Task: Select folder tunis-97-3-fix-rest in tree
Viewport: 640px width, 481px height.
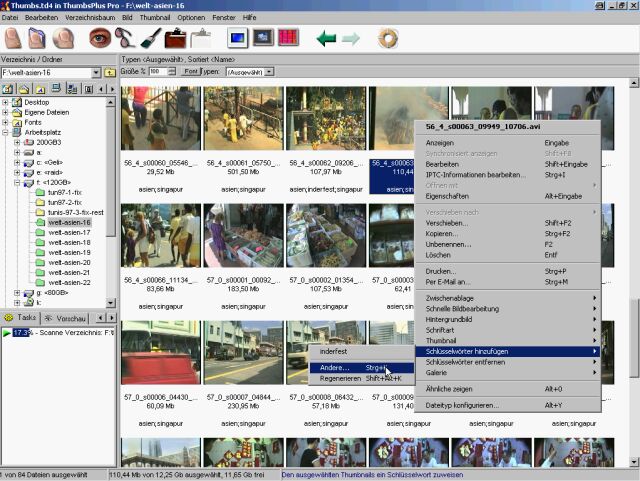Action: point(76,212)
